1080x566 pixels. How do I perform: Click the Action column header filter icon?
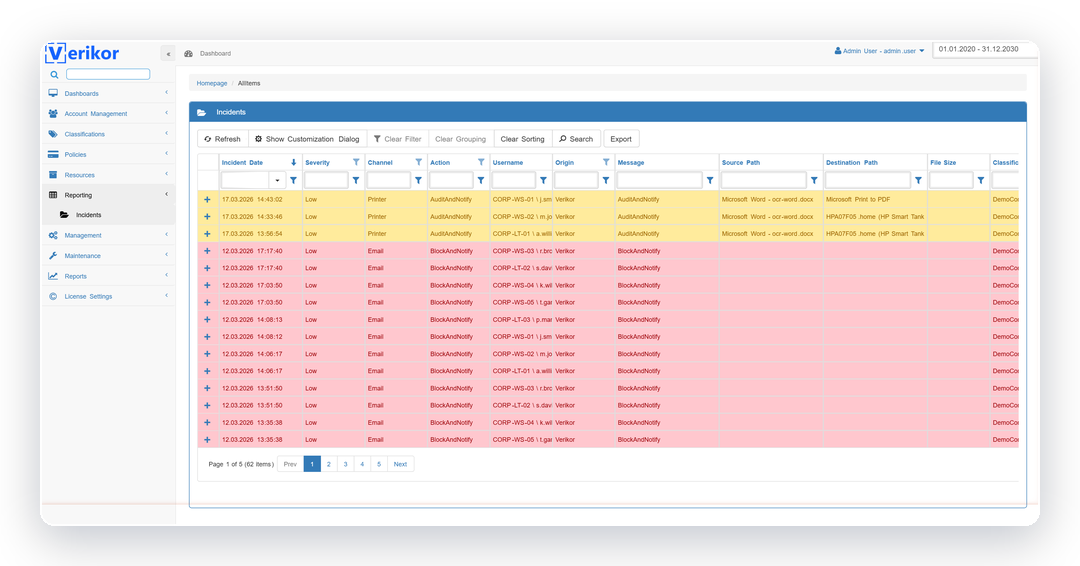tap(481, 162)
